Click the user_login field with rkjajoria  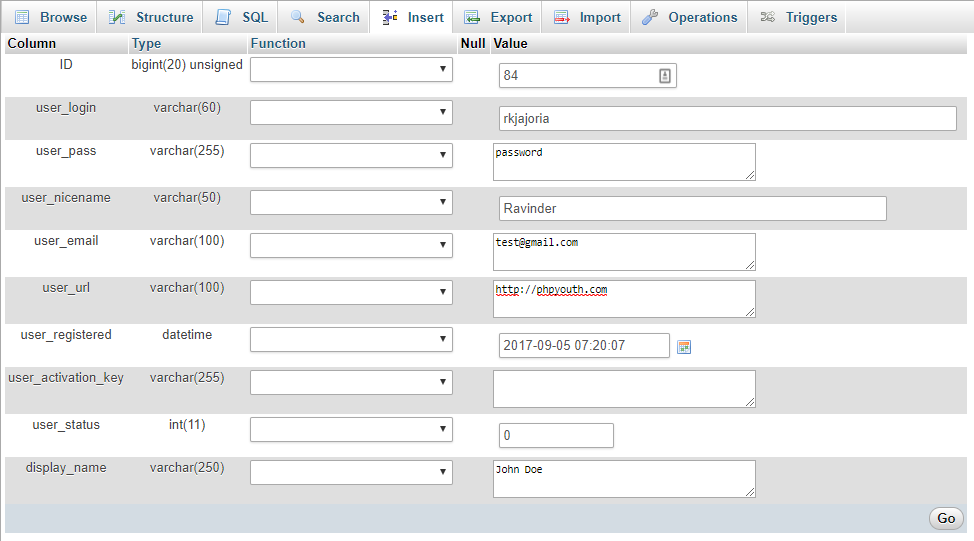click(727, 119)
